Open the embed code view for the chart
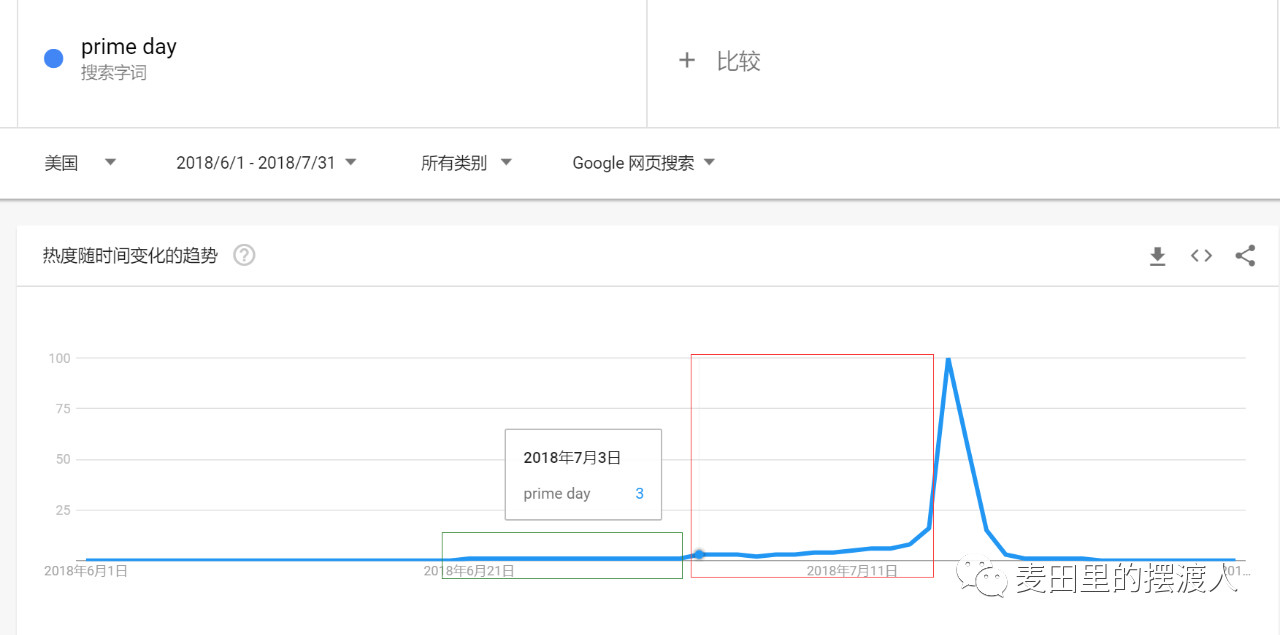1280x635 pixels. point(1201,256)
